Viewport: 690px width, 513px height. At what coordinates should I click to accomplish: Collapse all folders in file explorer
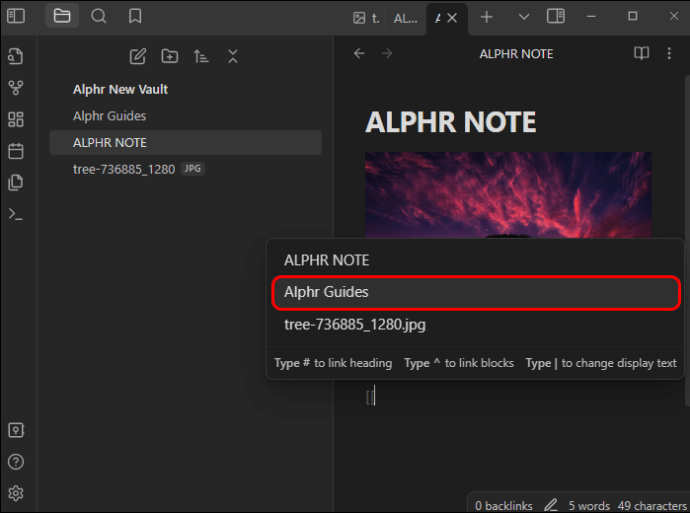(x=233, y=56)
